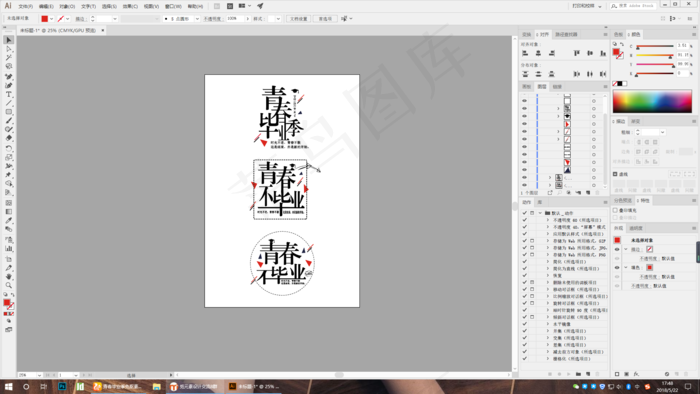Toggle the 叠印填充 overprint fill checkbox

pyautogui.click(x=615, y=210)
